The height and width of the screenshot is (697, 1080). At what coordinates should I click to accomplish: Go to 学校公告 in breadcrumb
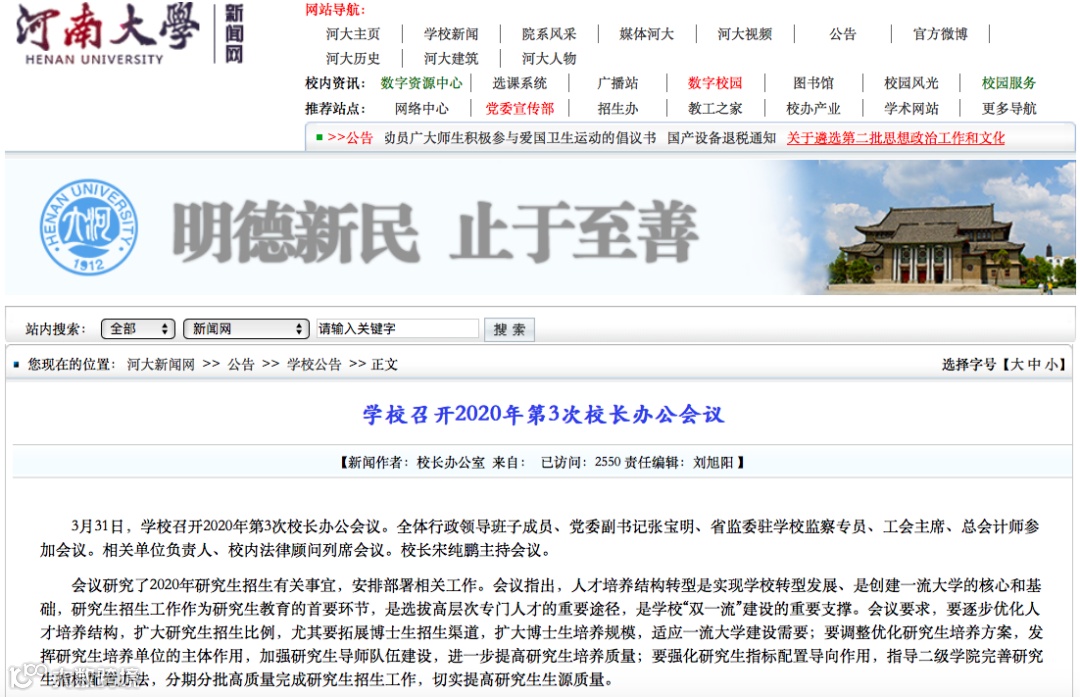coord(314,364)
